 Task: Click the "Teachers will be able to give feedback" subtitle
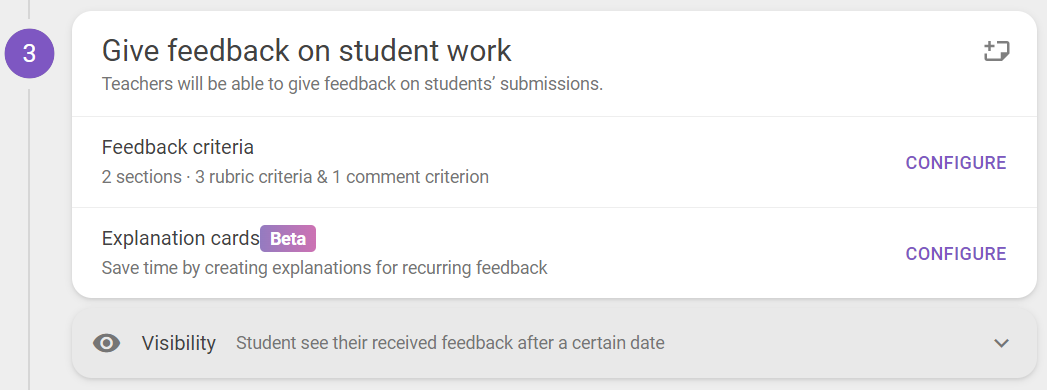(x=352, y=85)
